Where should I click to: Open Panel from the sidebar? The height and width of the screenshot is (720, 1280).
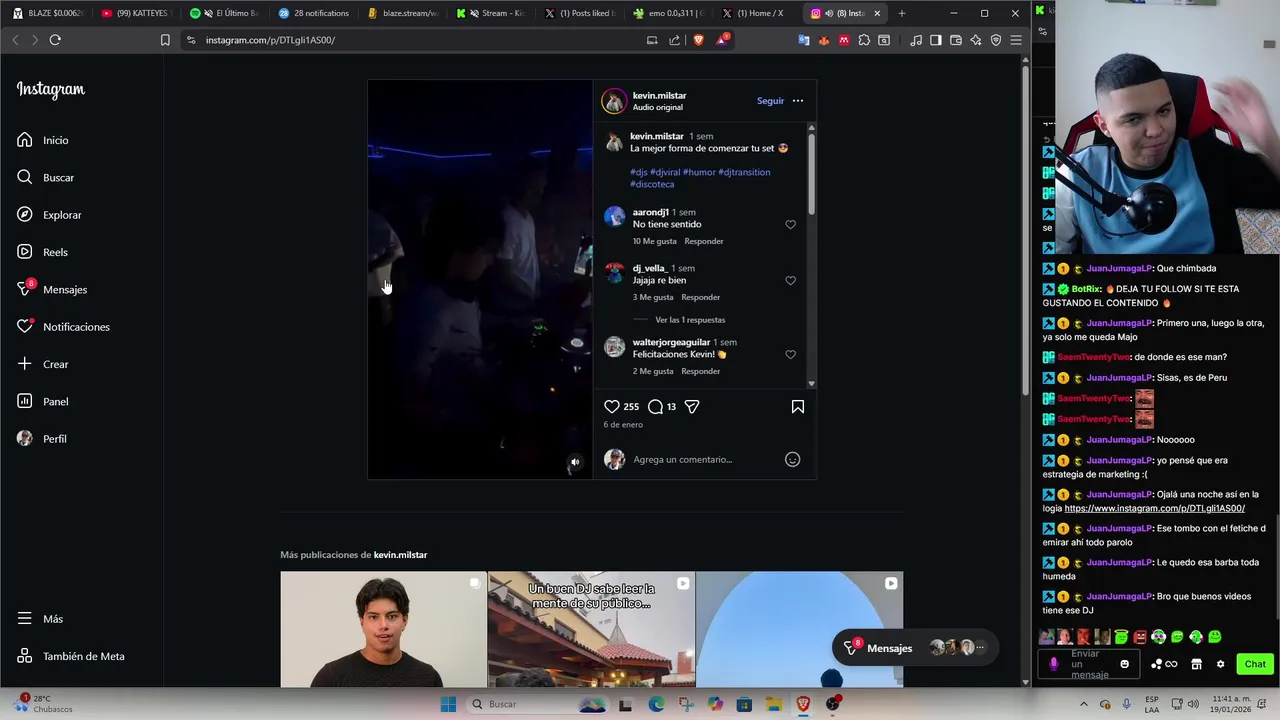point(42,401)
